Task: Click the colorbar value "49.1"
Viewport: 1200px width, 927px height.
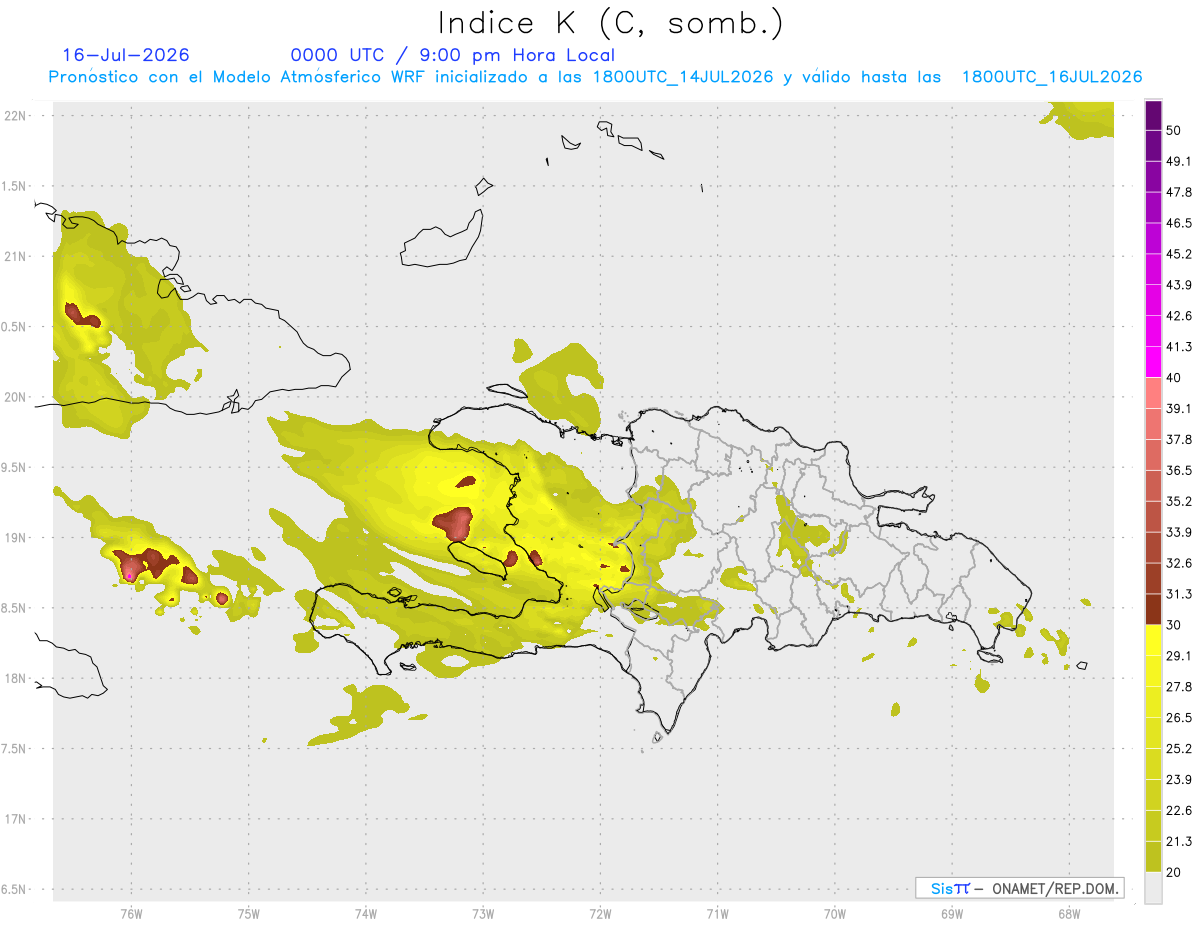Action: tap(1178, 161)
